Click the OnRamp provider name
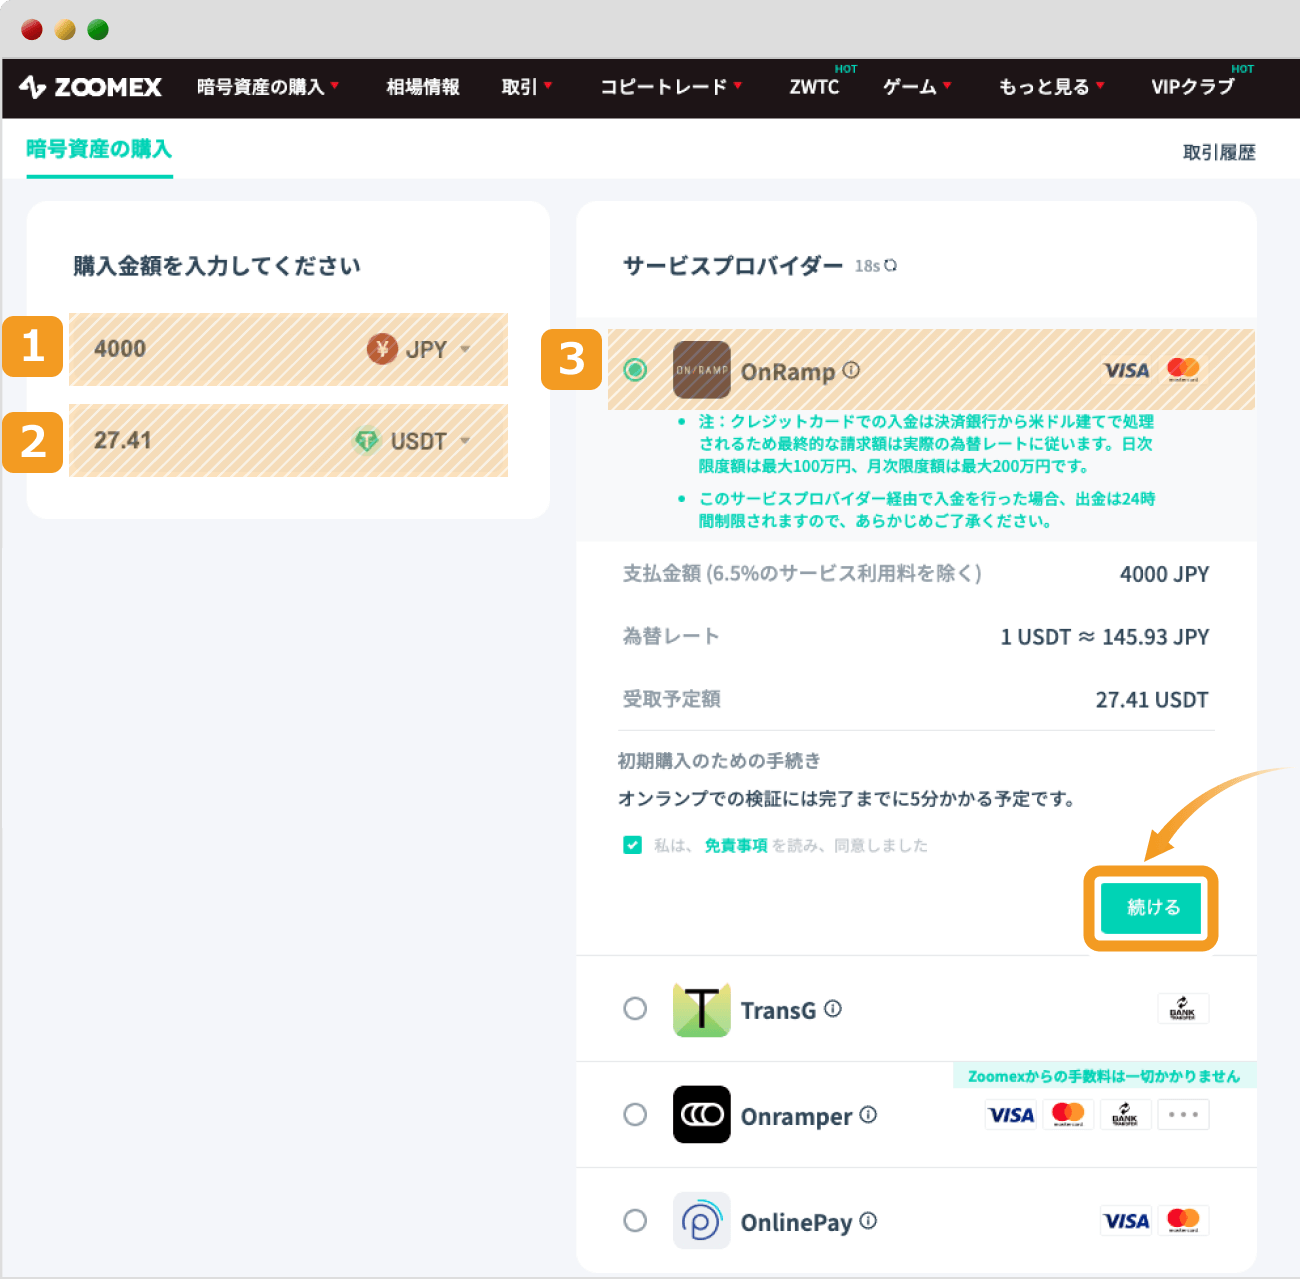The height and width of the screenshot is (1279, 1300). 787,371
